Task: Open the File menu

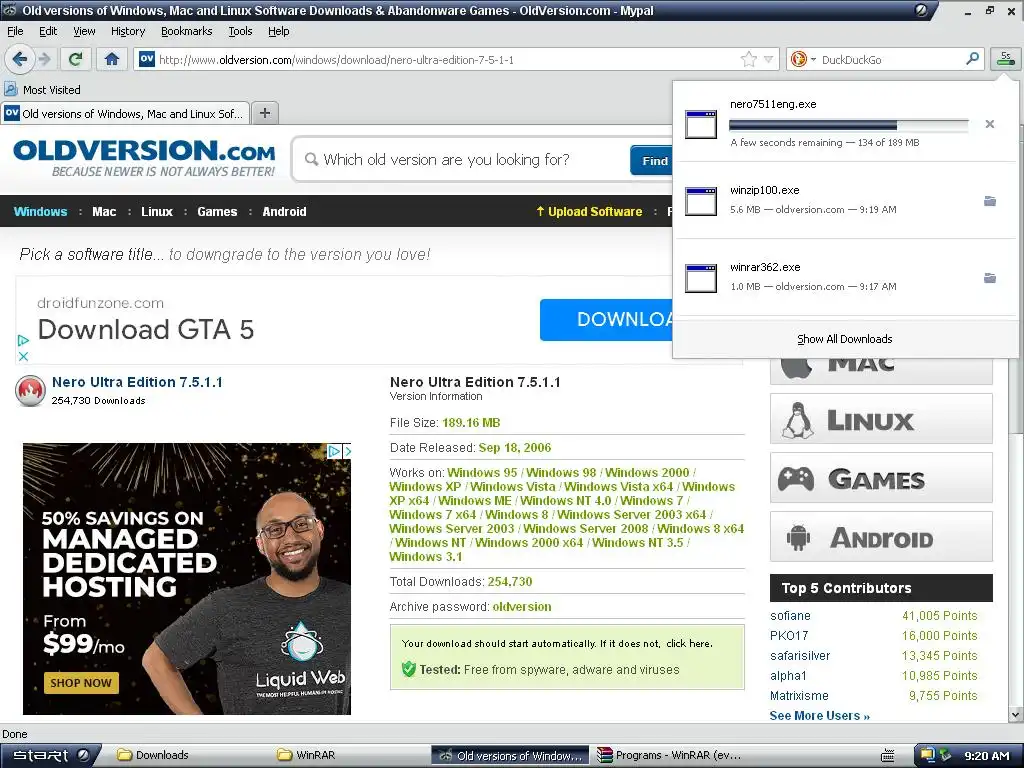Action: click(x=15, y=31)
